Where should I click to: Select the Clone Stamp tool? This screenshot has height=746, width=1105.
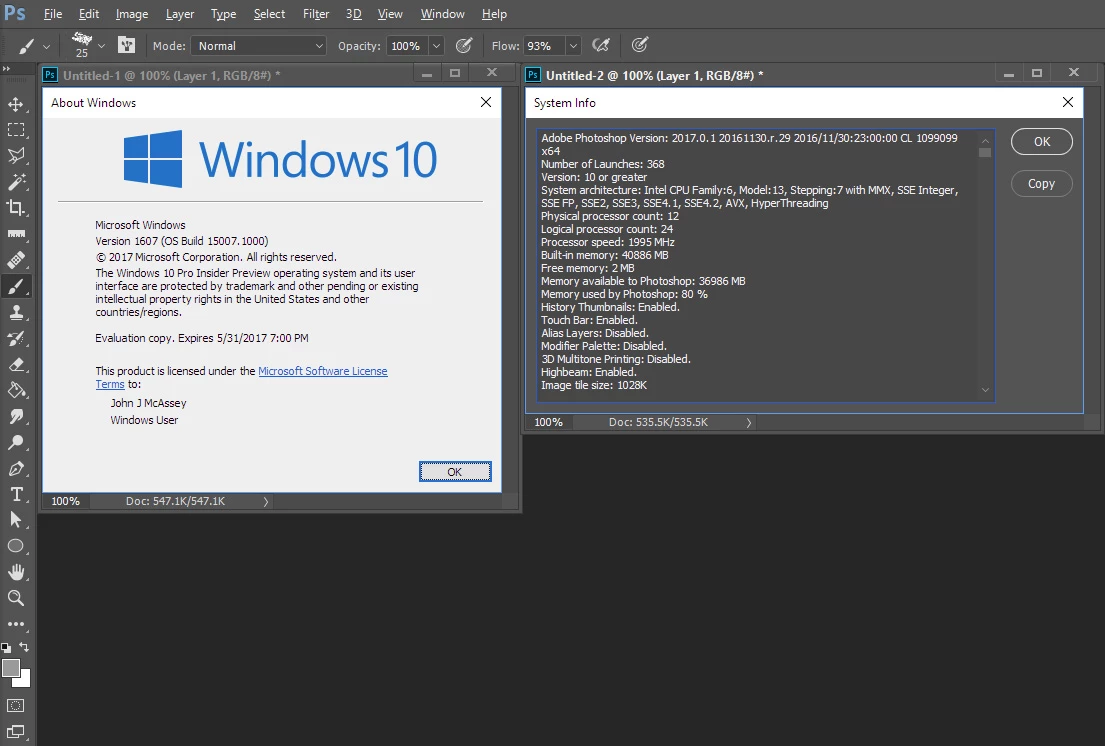click(16, 312)
